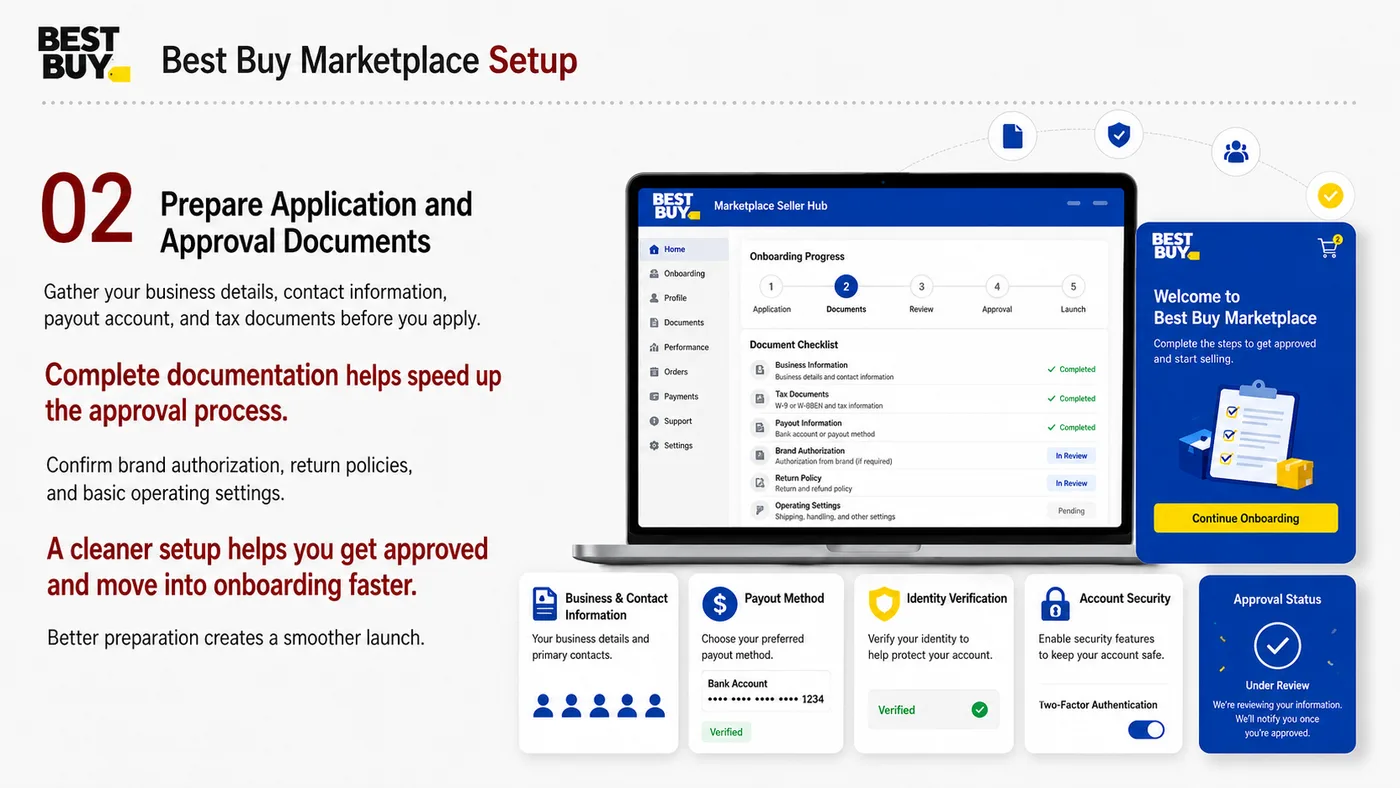
Task: Open Onboarding in the sidebar
Action: [684, 273]
